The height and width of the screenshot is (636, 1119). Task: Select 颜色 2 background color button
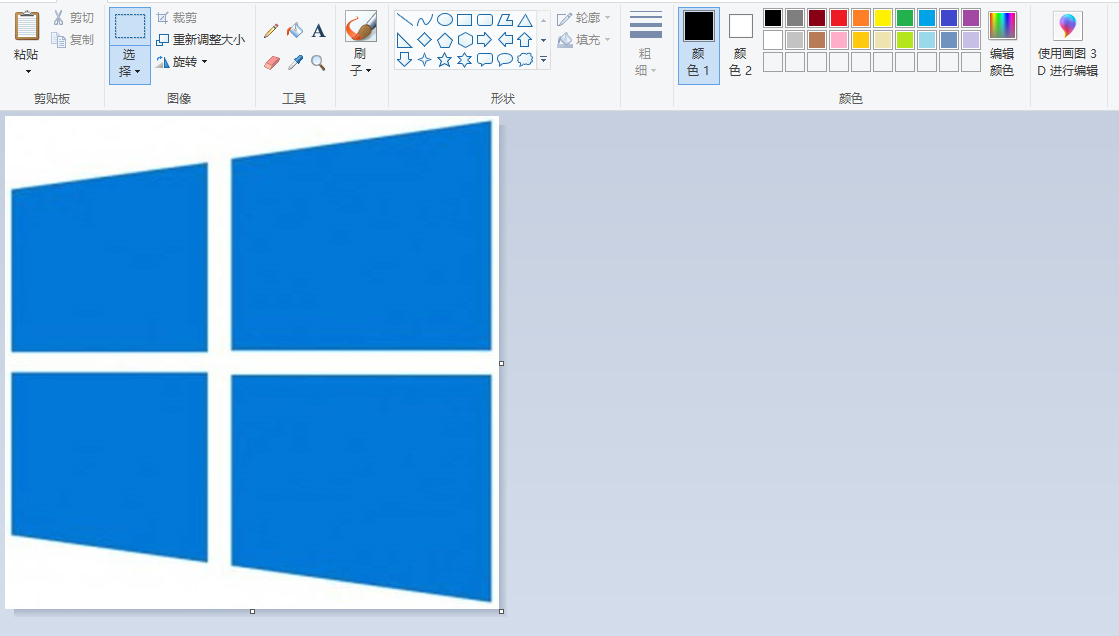741,46
